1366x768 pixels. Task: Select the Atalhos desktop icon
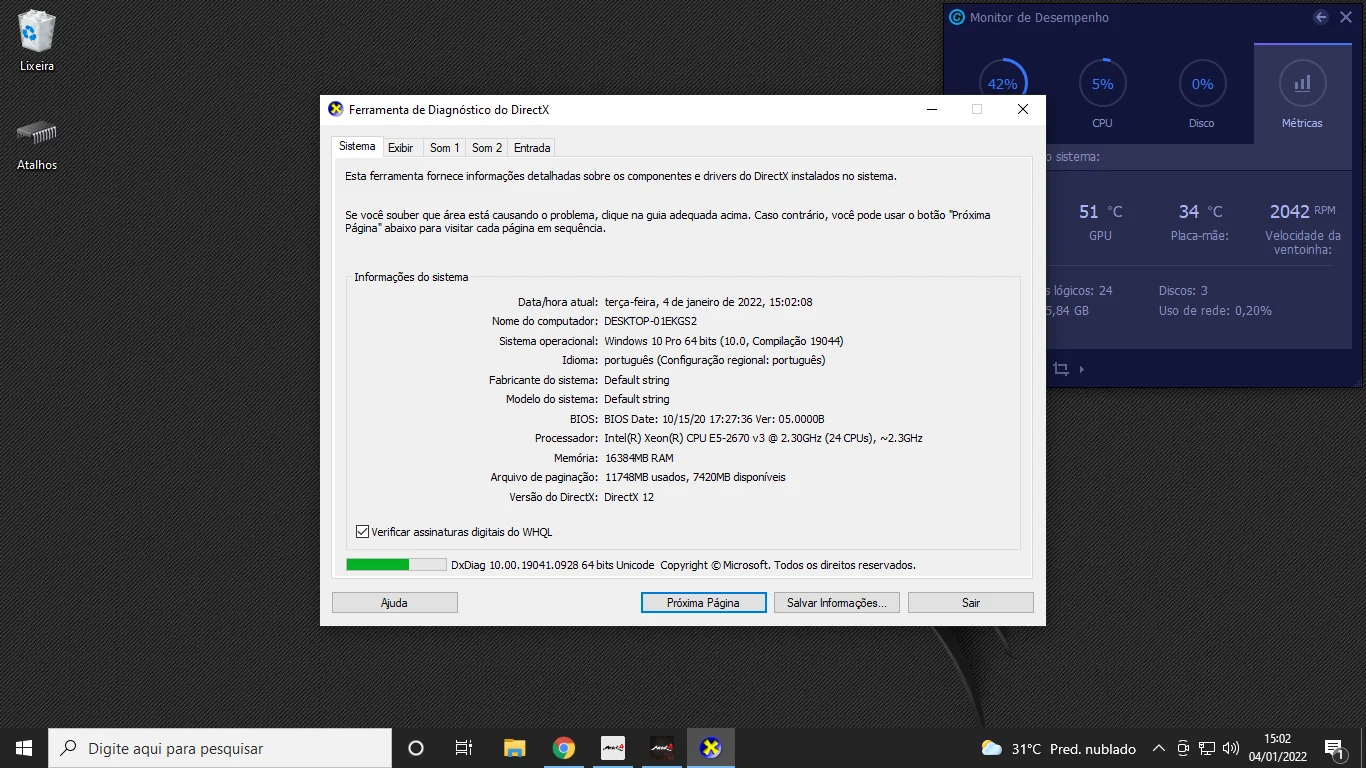click(37, 144)
